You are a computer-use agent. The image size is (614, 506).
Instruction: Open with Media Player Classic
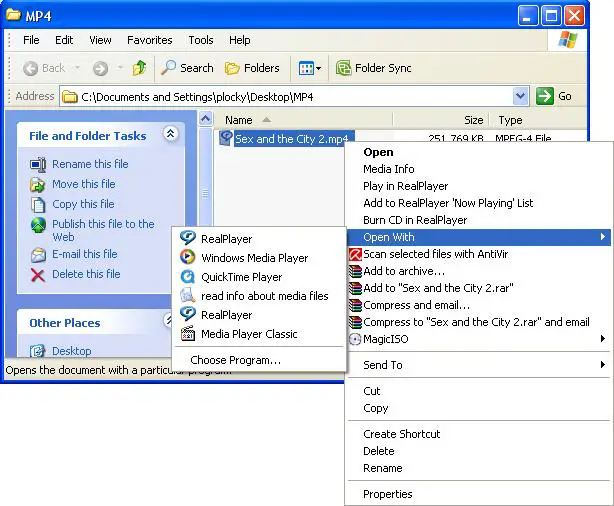tap(259, 334)
